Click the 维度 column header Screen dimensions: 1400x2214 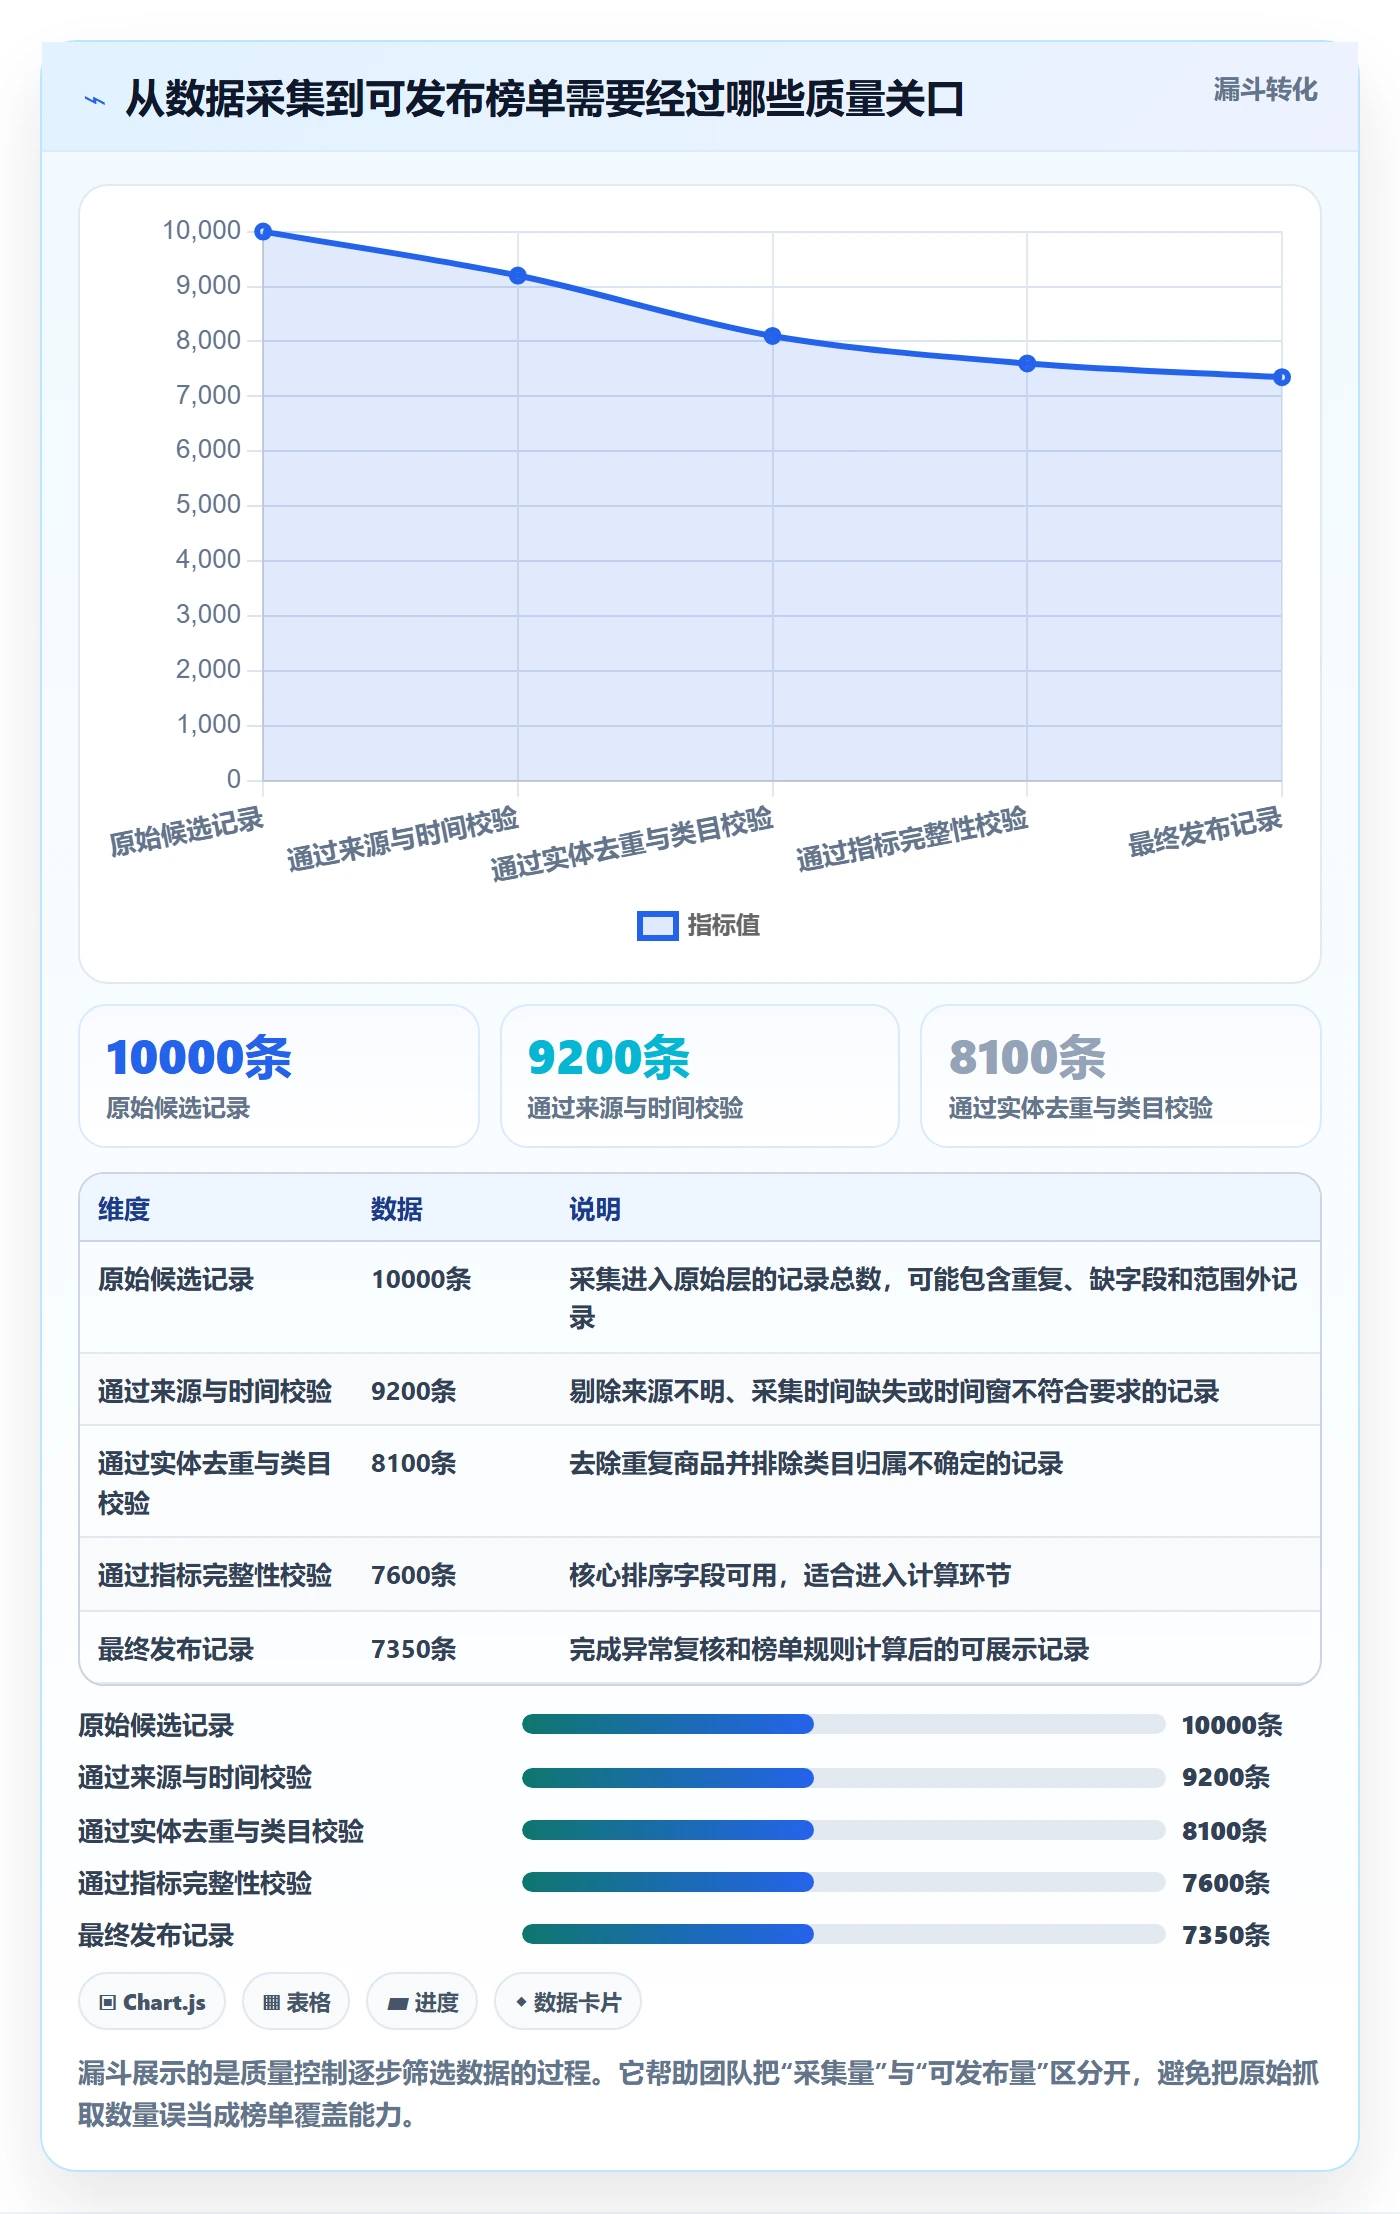coord(124,1209)
